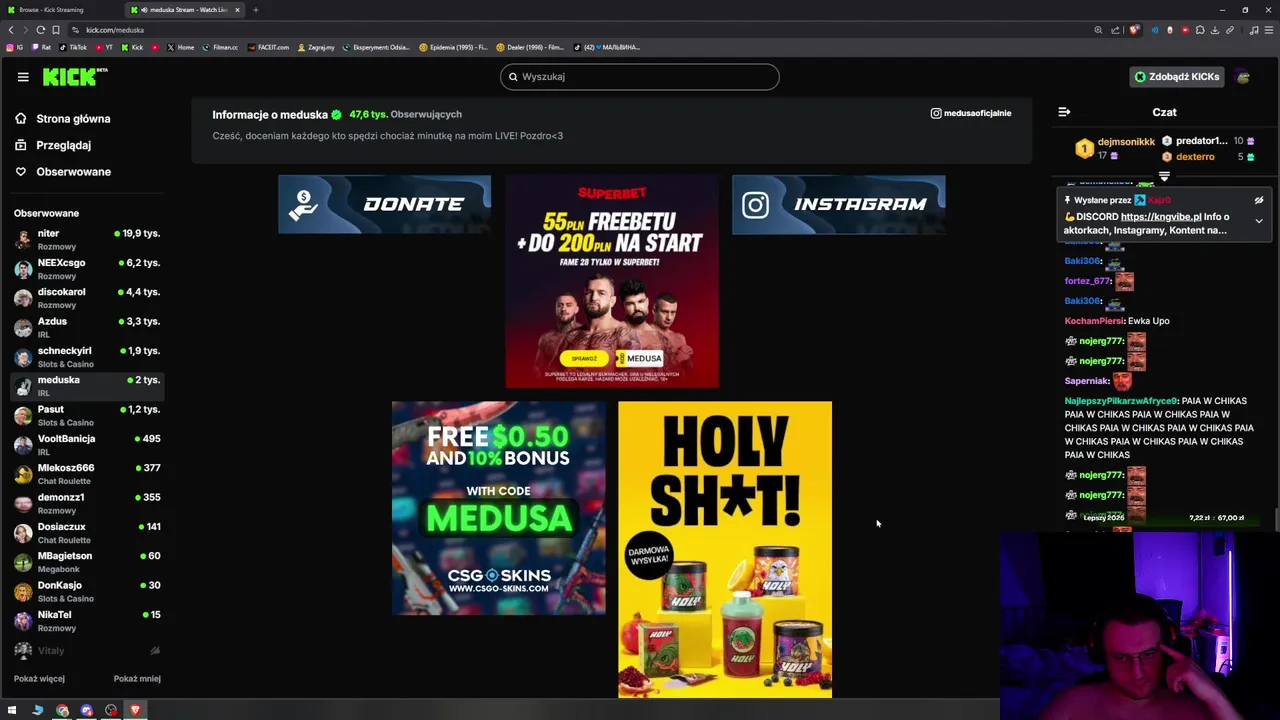Switch to Browse - Kick Streaming tab
The width and height of the screenshot is (1280, 720).
pos(60,10)
